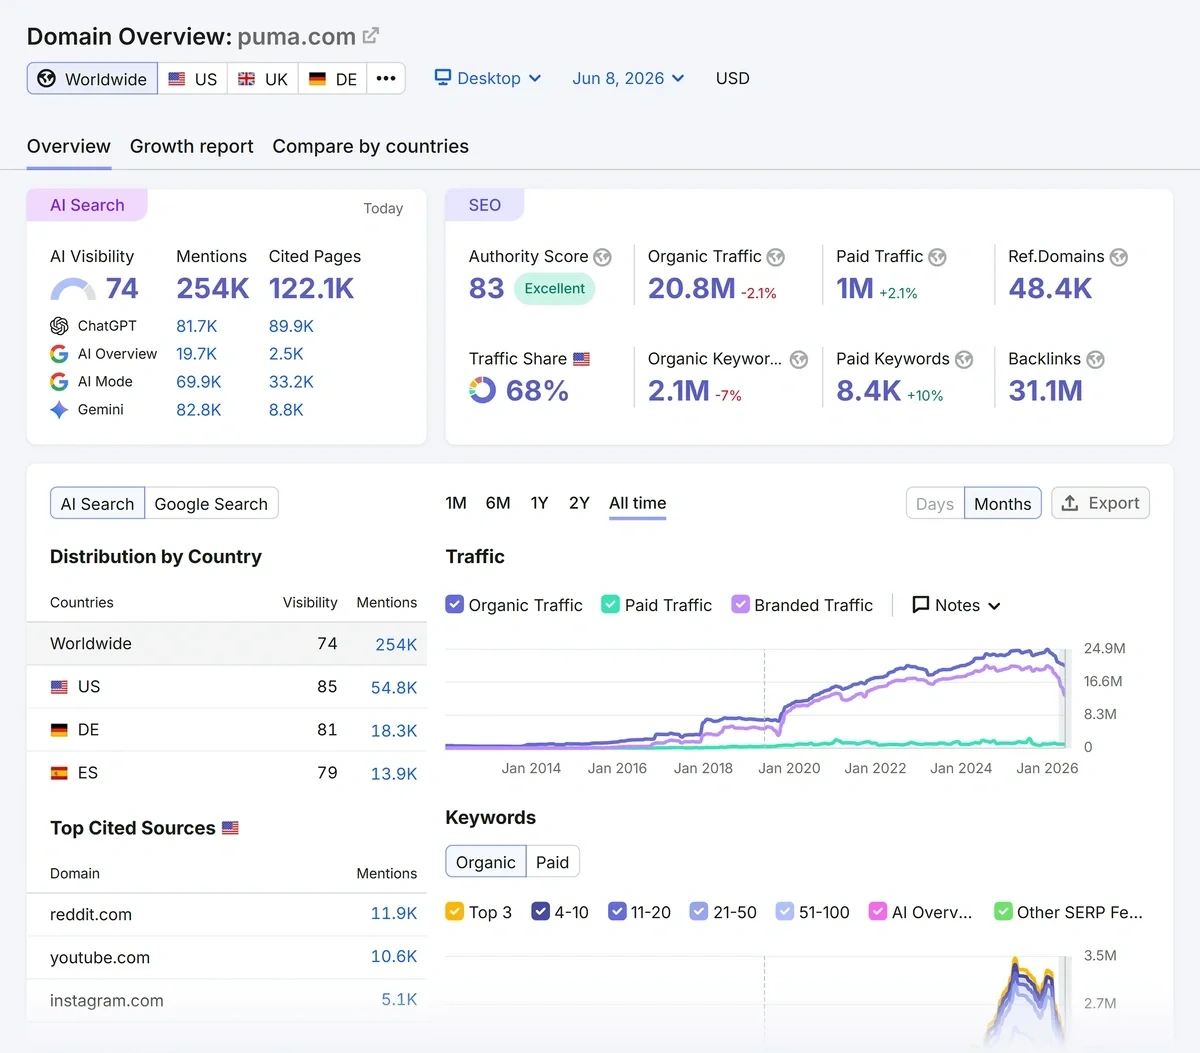The width and height of the screenshot is (1200, 1053).
Task: Set traffic chart range to 1M
Action: tap(456, 503)
